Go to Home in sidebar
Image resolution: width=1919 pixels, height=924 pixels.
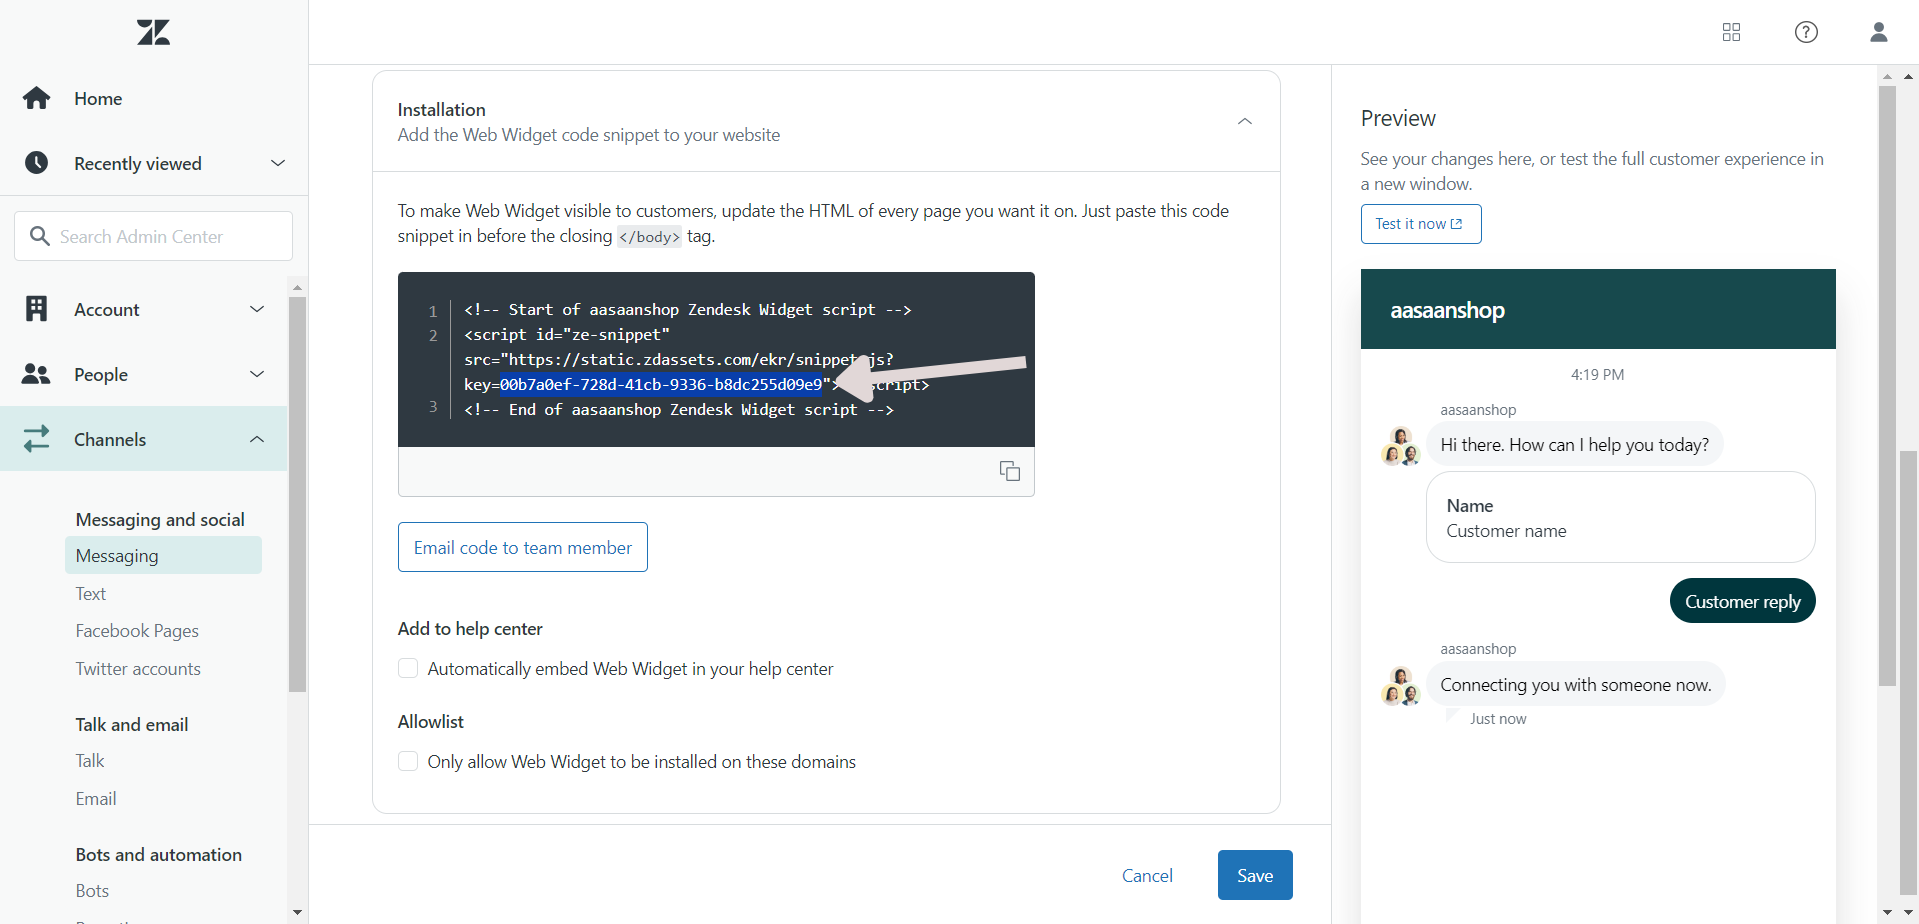(98, 98)
